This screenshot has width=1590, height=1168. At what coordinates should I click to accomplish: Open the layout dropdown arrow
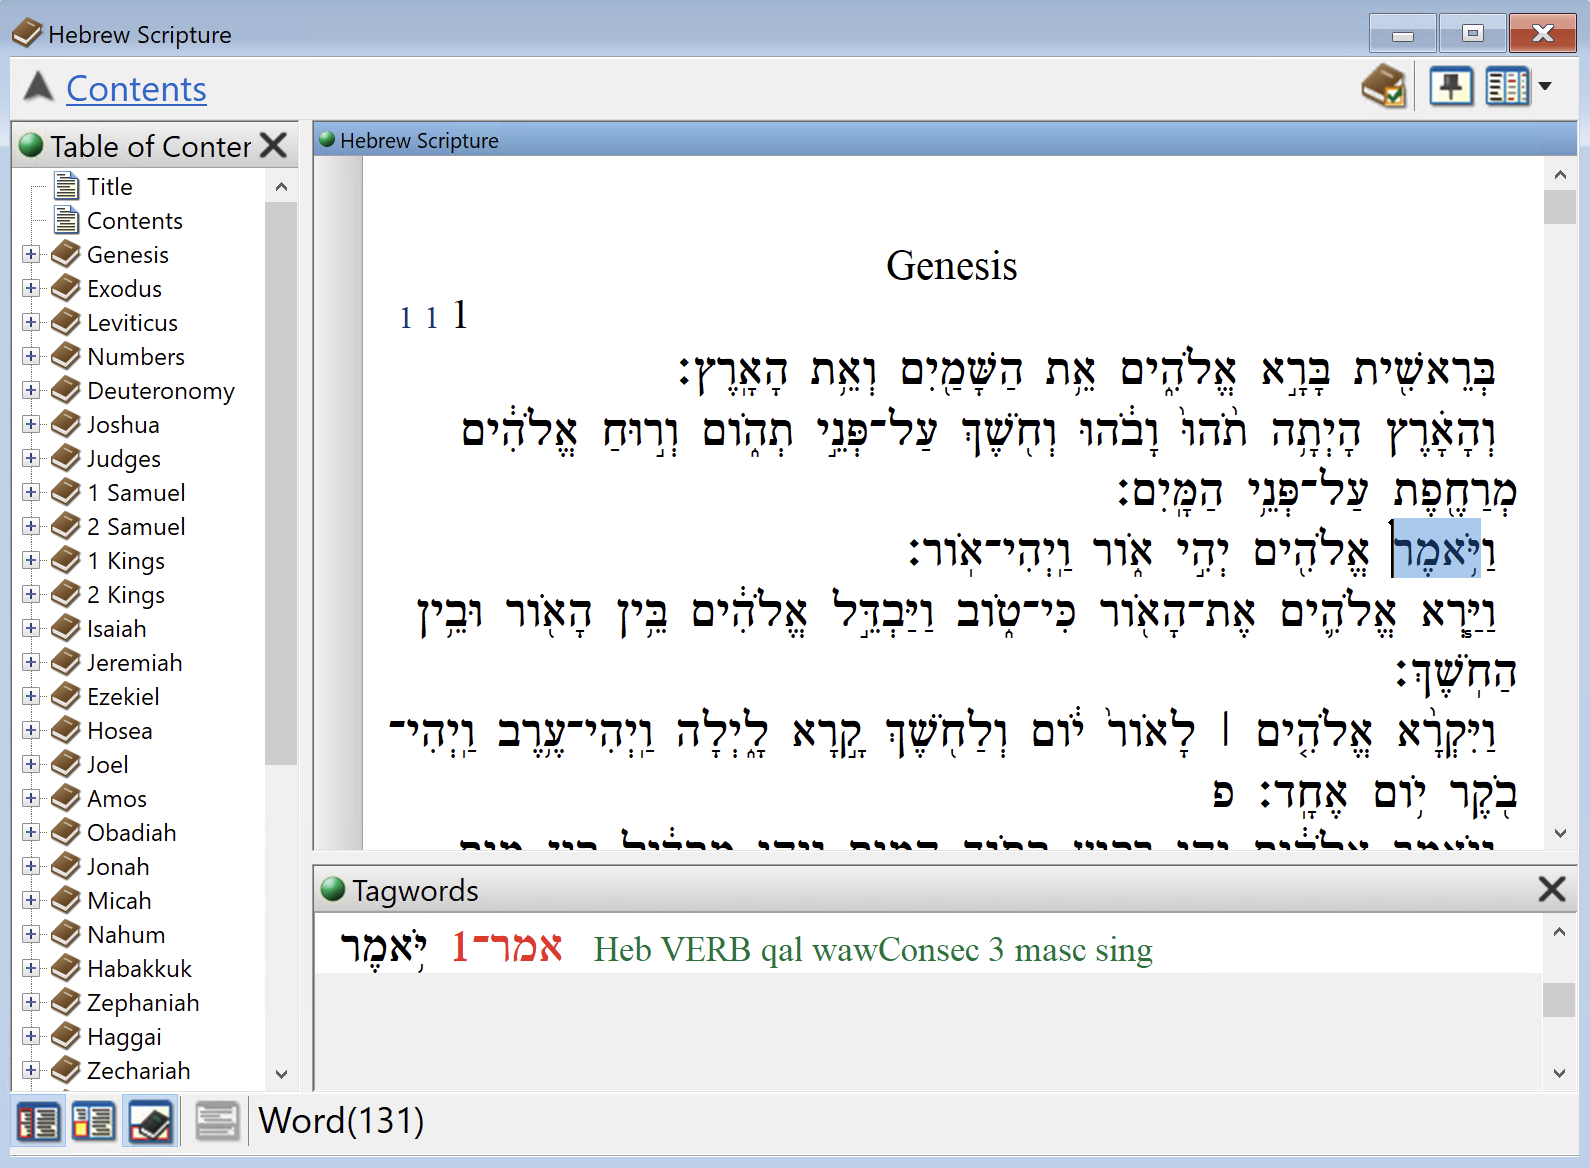click(x=1545, y=87)
